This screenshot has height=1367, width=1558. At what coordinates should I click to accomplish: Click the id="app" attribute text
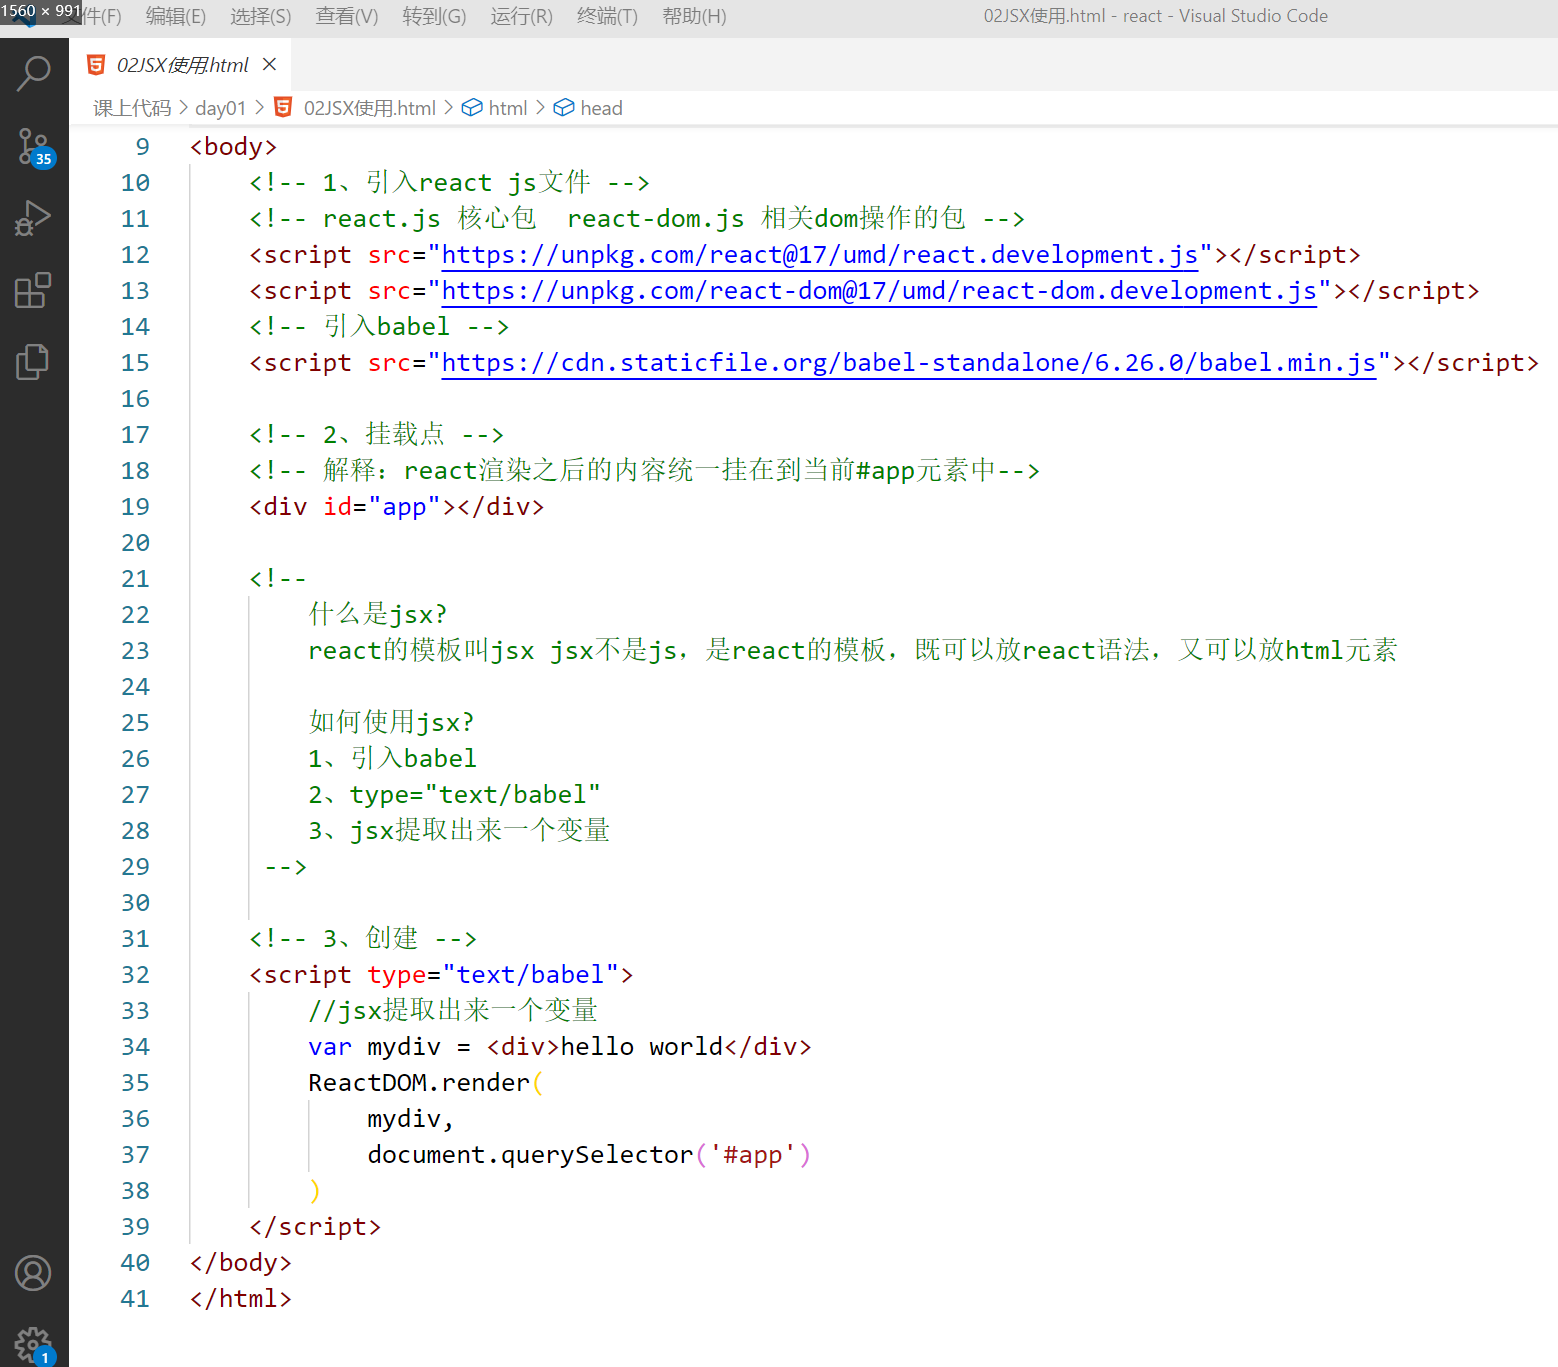(x=381, y=507)
